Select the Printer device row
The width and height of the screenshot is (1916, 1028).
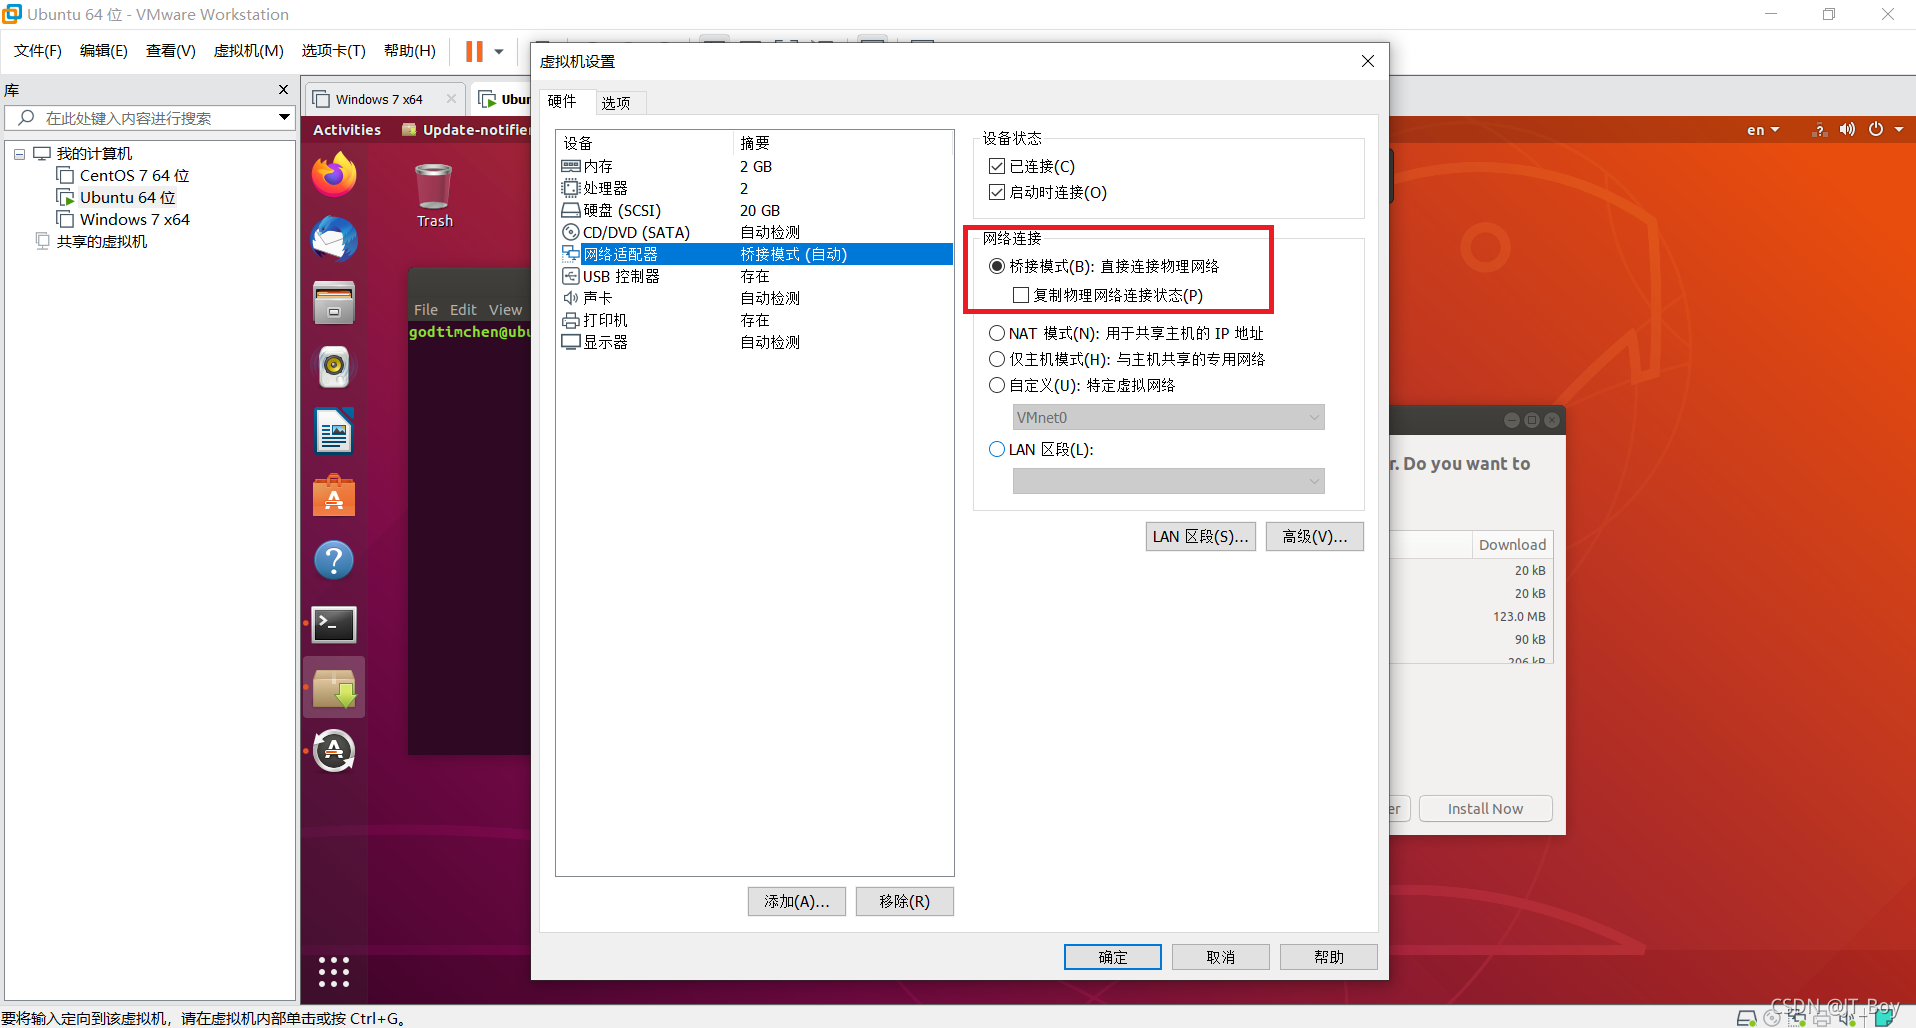754,320
